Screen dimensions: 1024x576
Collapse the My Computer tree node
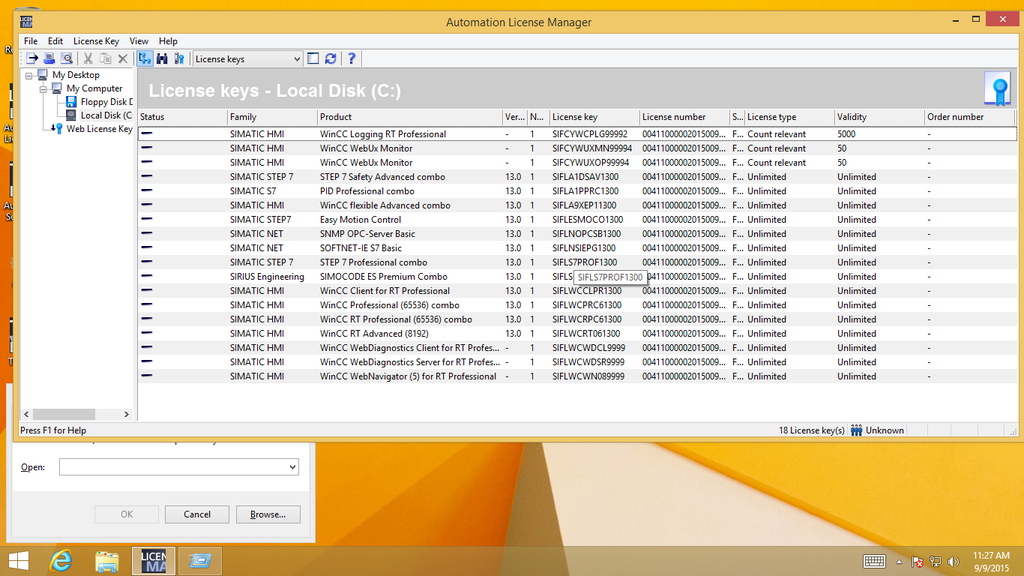[x=43, y=89]
